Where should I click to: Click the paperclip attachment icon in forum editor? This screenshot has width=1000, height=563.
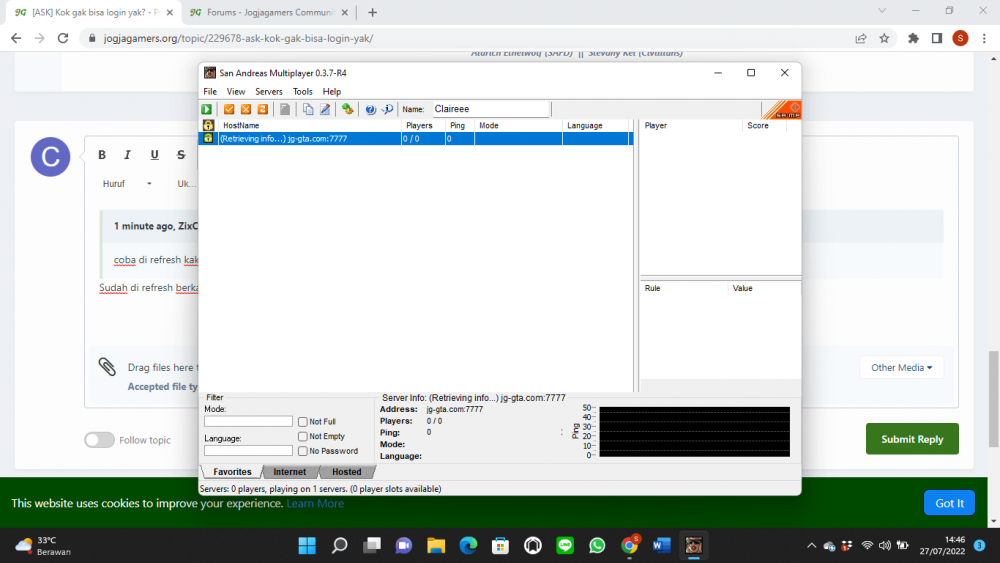[107, 367]
